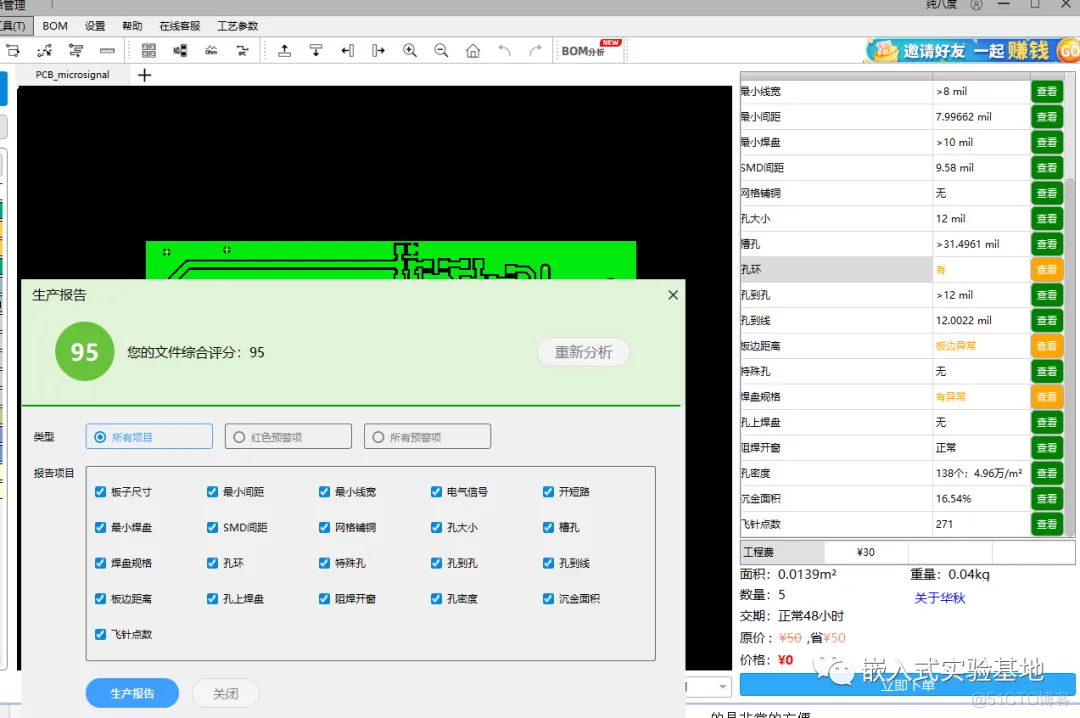Click the layer alignment tool icon
Image resolution: width=1080 pixels, height=718 pixels.
[x=76, y=50]
